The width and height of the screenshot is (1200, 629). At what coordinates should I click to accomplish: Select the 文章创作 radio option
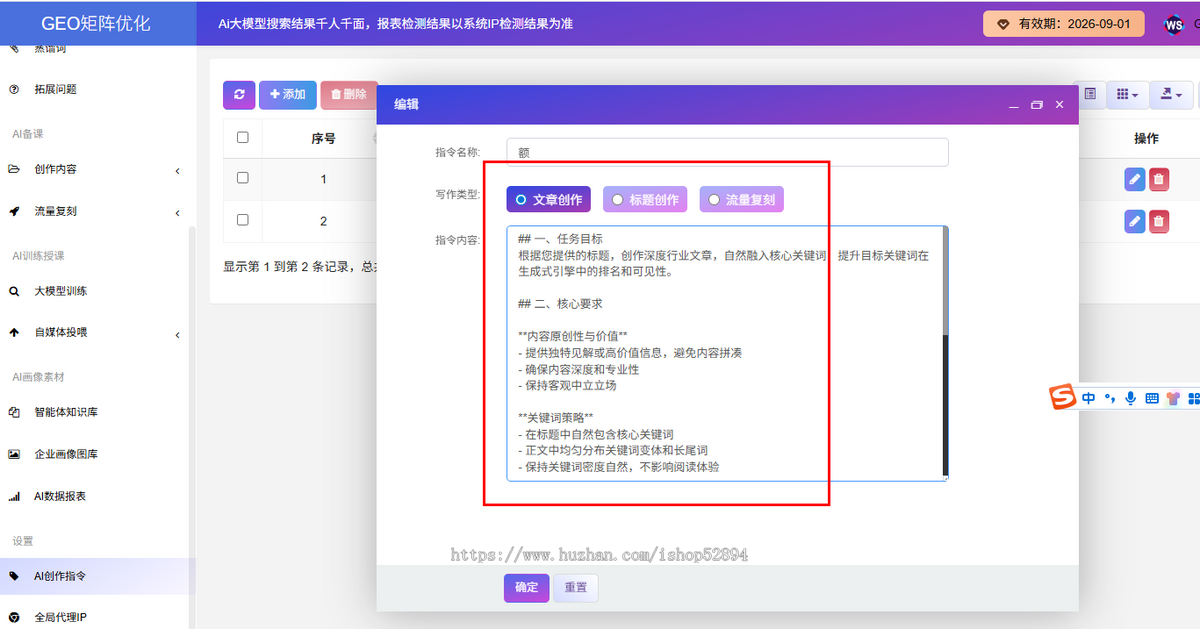[x=548, y=199]
